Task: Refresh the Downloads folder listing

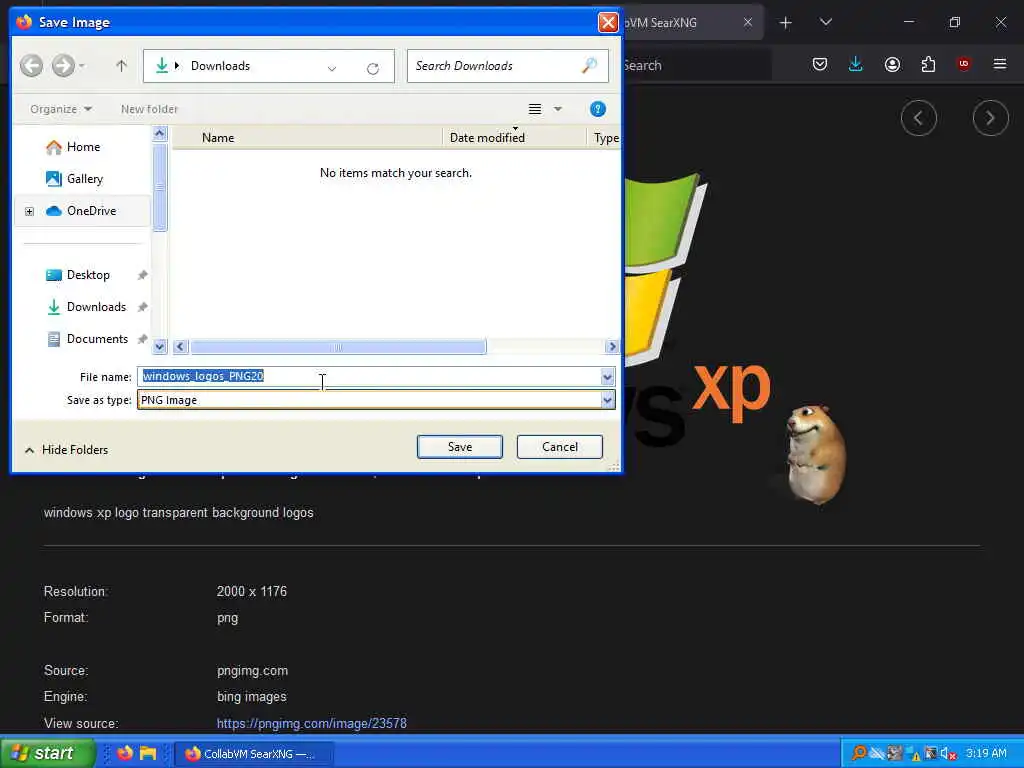Action: tap(373, 69)
